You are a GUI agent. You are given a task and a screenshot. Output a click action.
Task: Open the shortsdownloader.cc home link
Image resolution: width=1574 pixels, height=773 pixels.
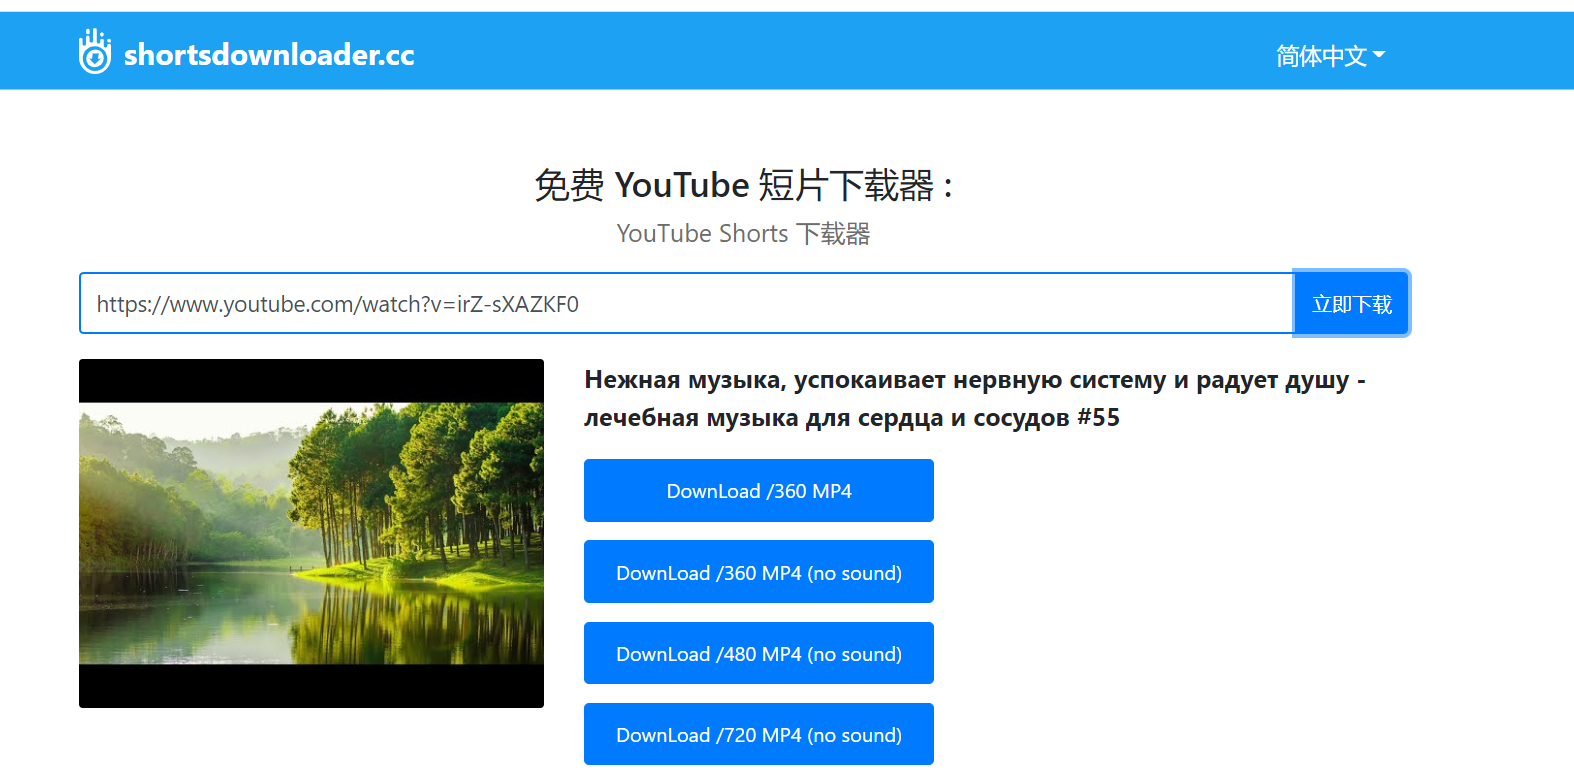[269, 54]
